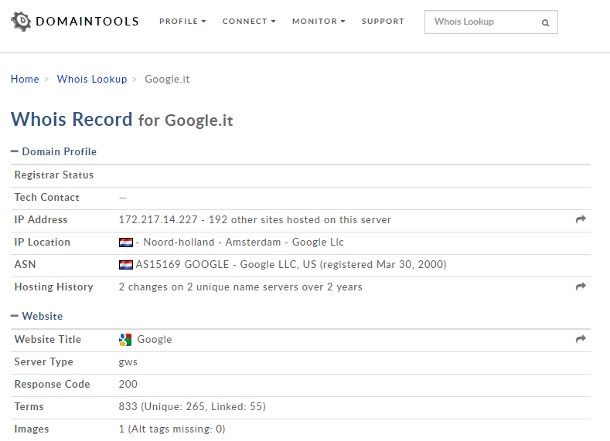The height and width of the screenshot is (441, 610).
Task: Collapse the Domain Profile section
Action: pos(54,151)
